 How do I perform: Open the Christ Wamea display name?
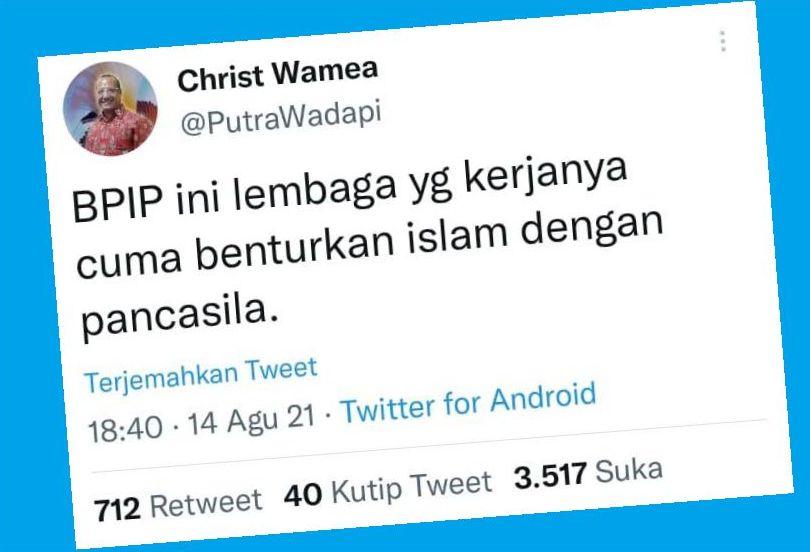pos(278,75)
